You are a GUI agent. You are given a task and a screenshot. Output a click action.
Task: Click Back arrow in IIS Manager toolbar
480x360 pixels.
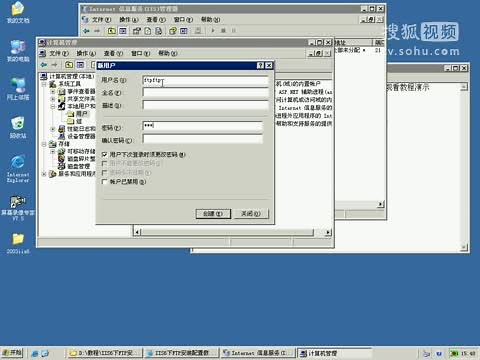pyautogui.click(x=86, y=31)
